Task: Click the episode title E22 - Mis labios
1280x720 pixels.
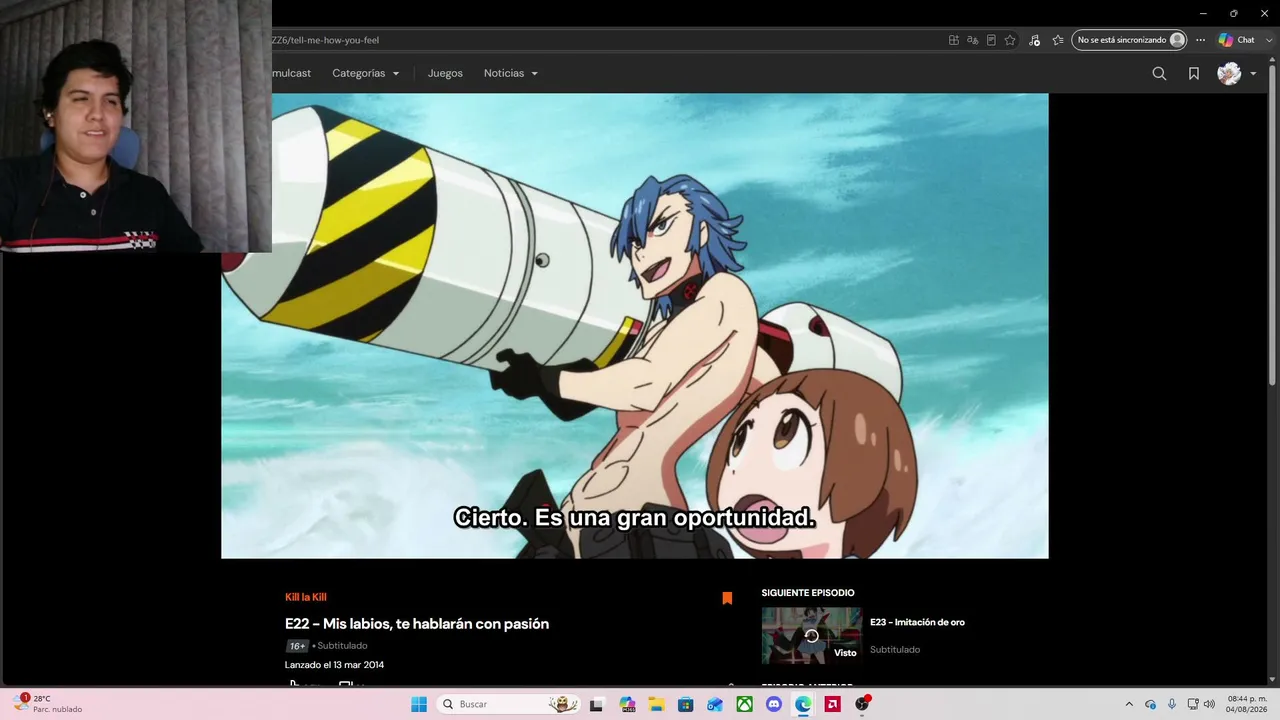Action: pyautogui.click(x=417, y=624)
